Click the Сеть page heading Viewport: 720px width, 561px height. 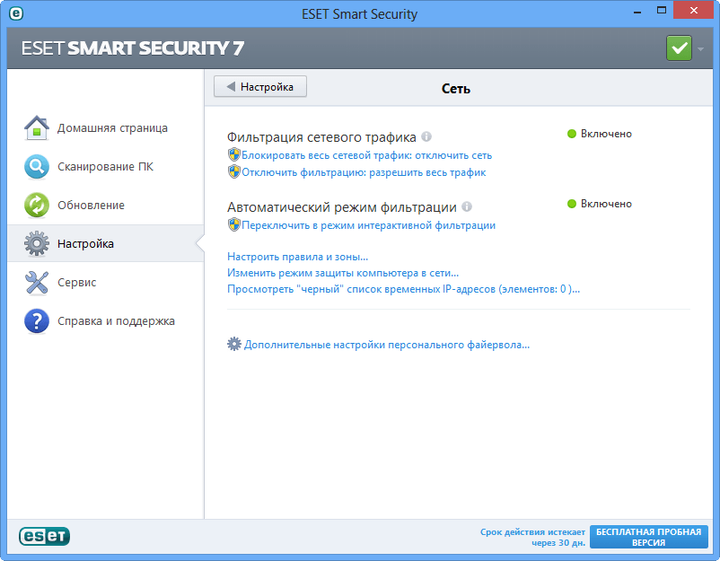point(456,89)
